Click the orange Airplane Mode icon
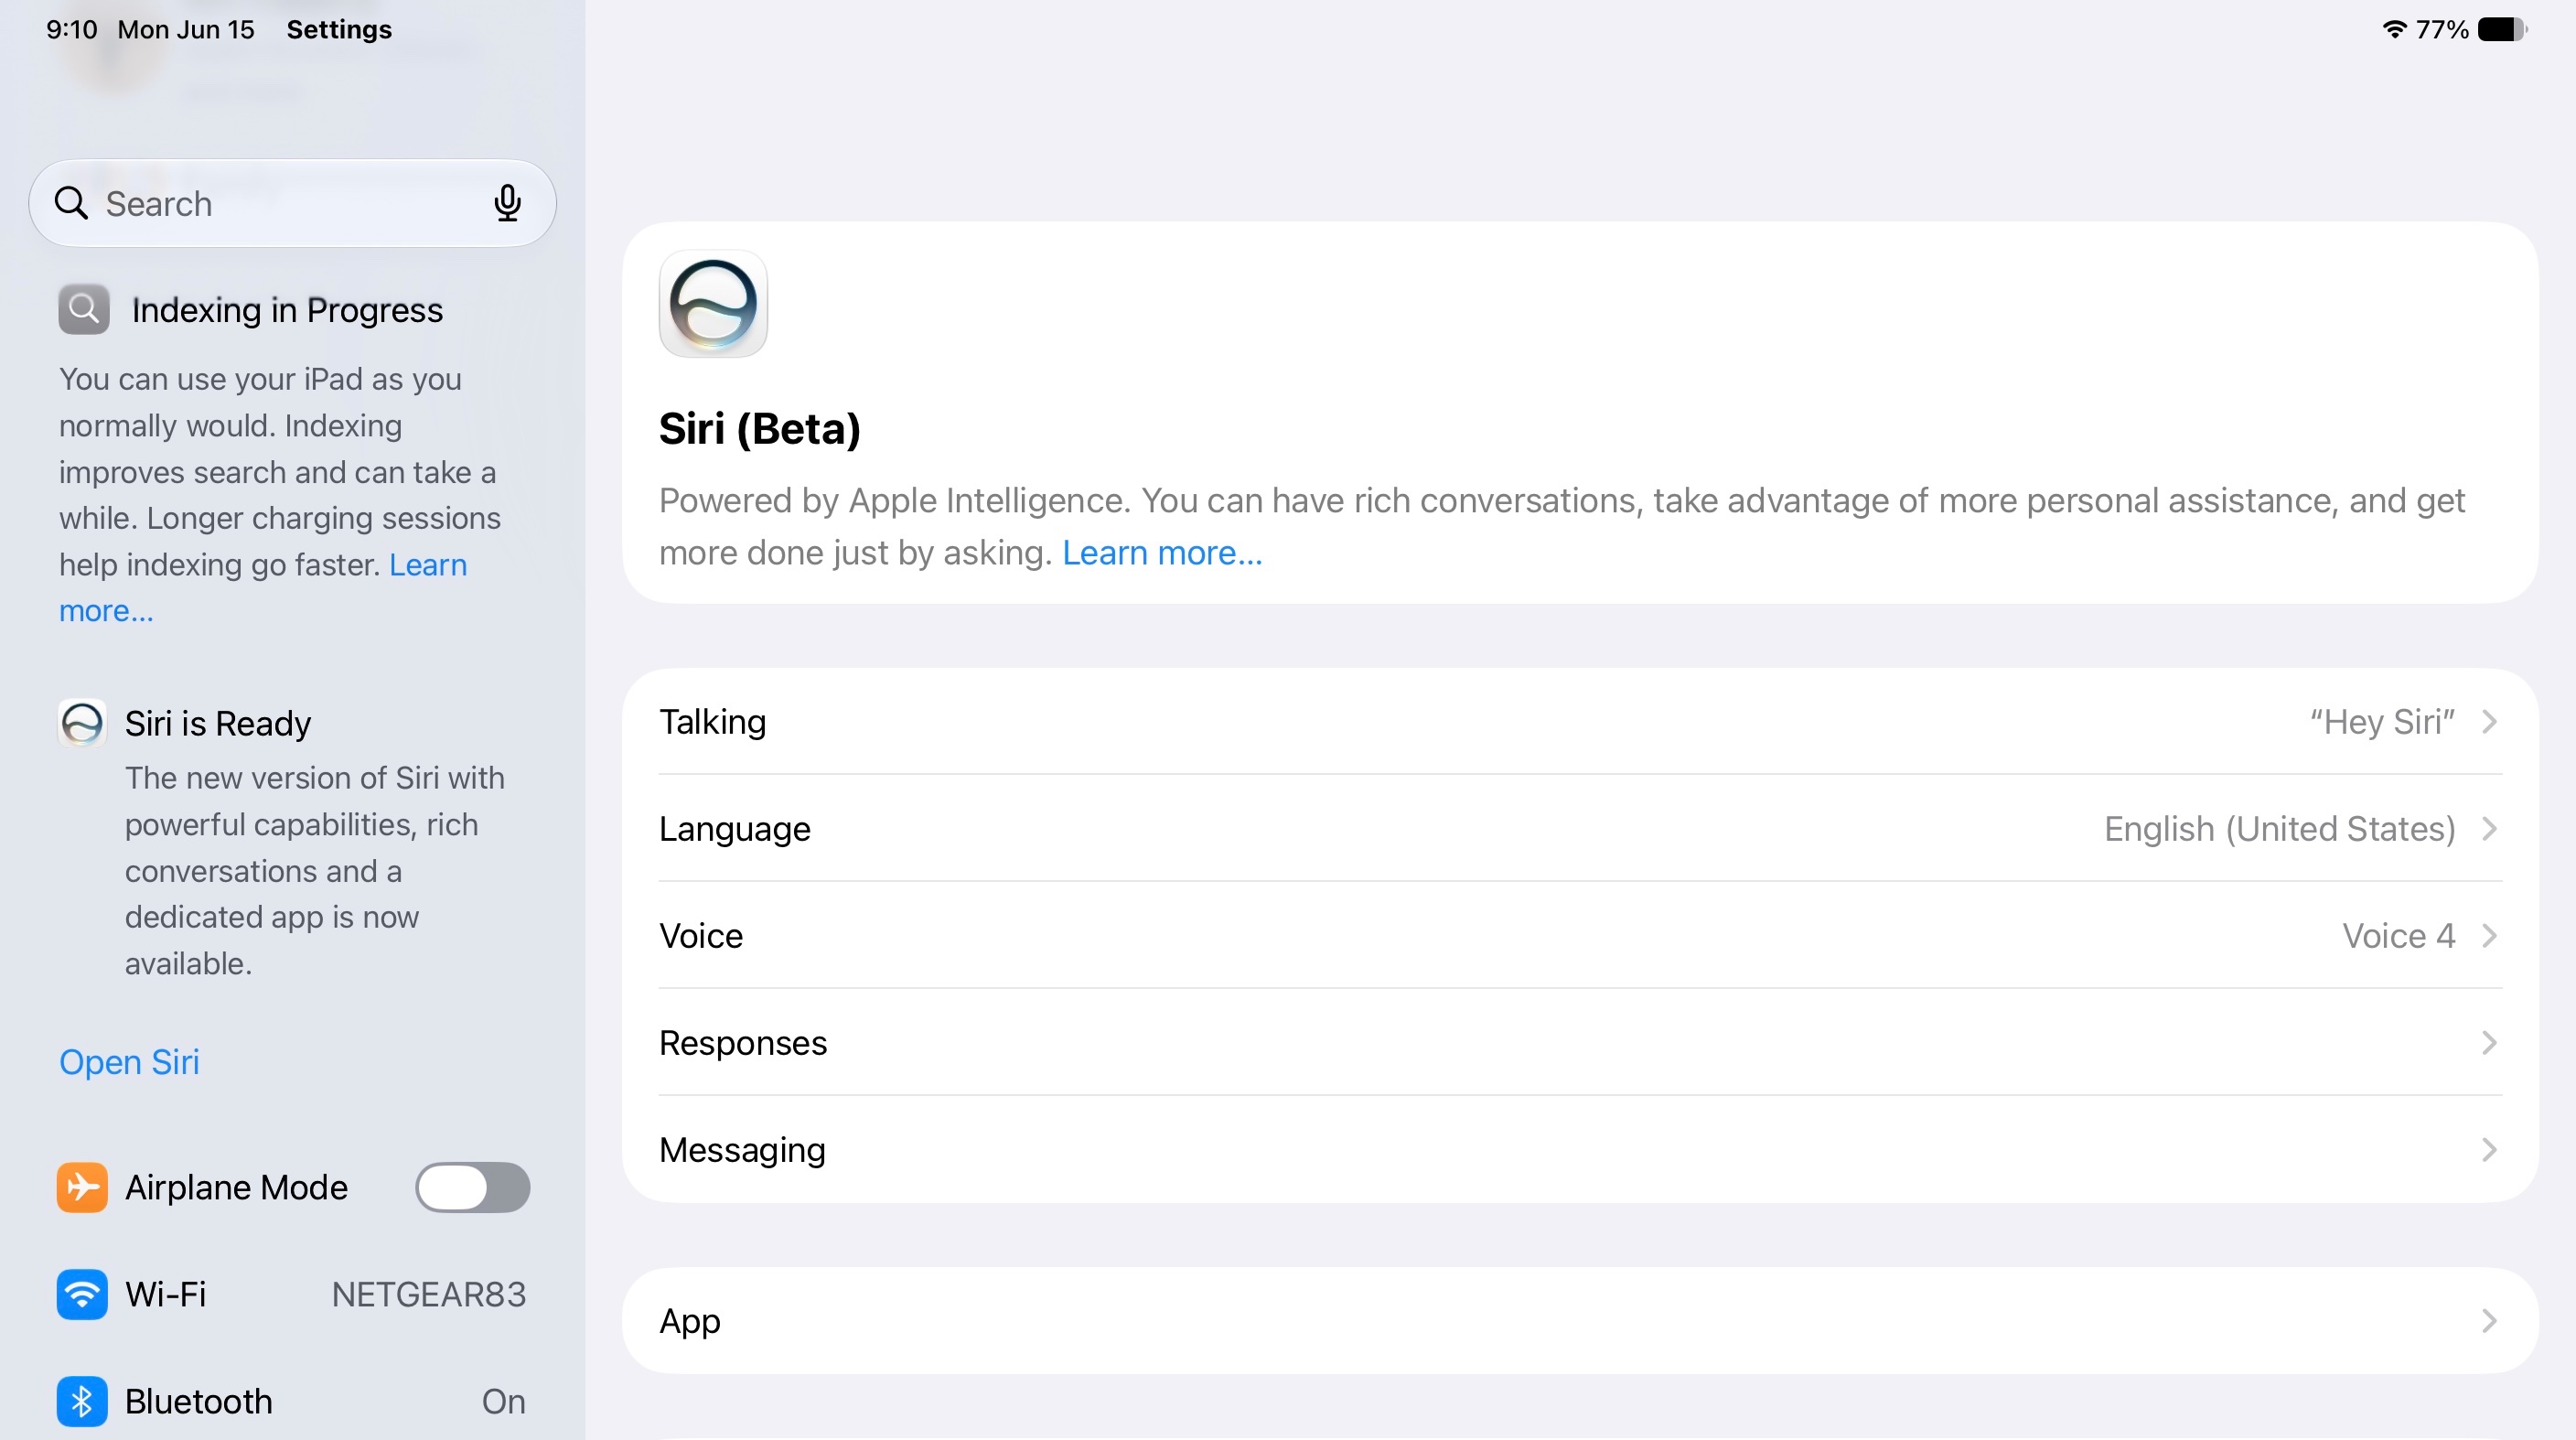 tap(82, 1187)
